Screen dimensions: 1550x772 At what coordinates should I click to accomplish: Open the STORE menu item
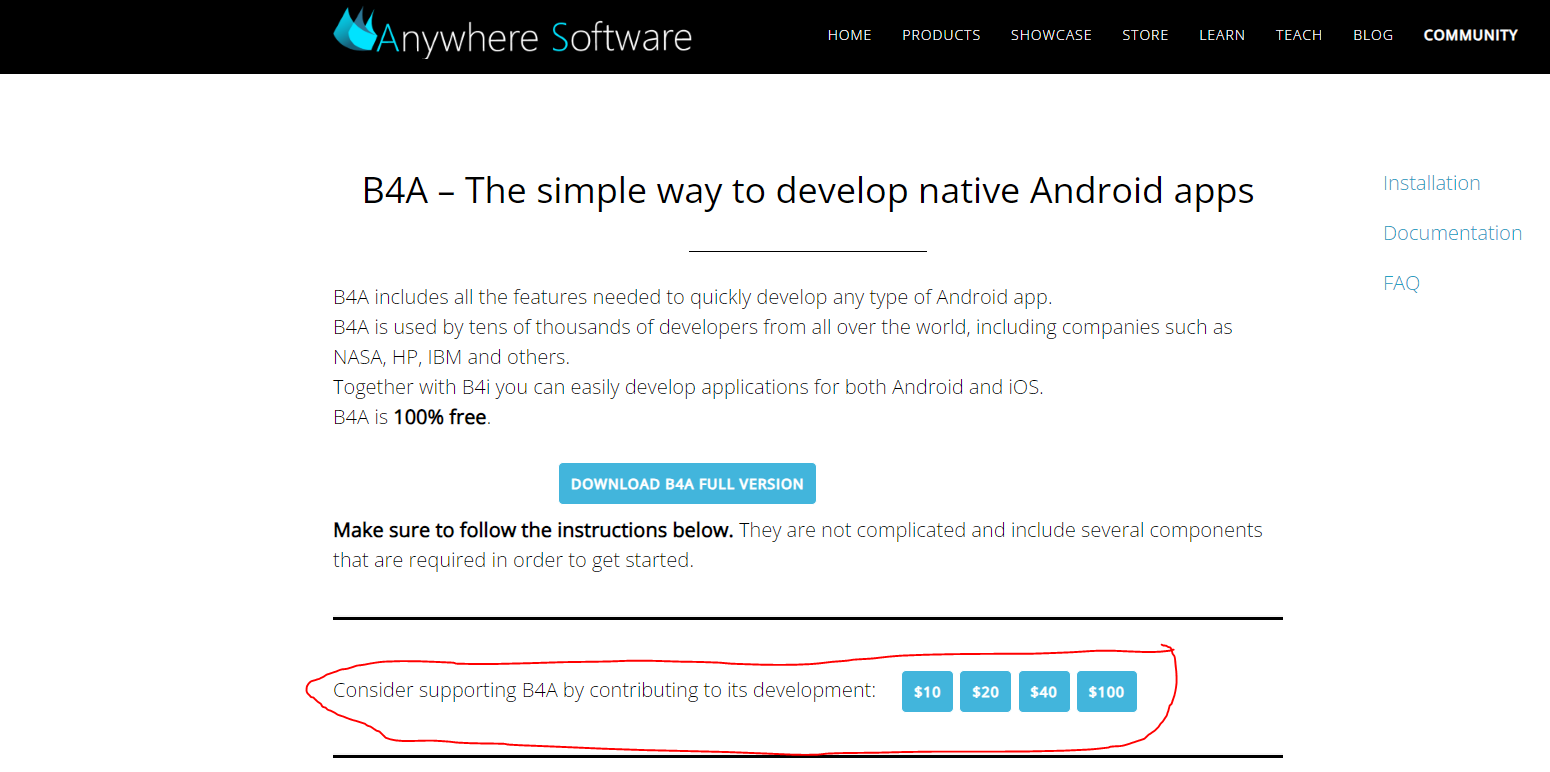pyautogui.click(x=1145, y=35)
